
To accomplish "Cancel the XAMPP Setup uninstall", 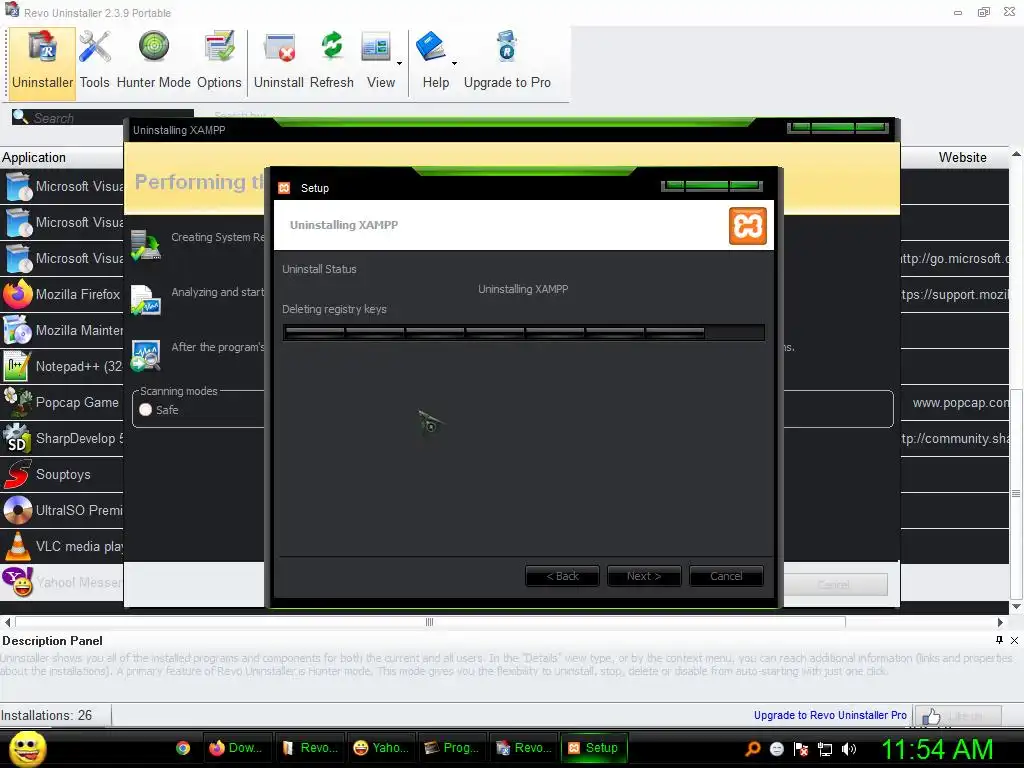I will 726,576.
